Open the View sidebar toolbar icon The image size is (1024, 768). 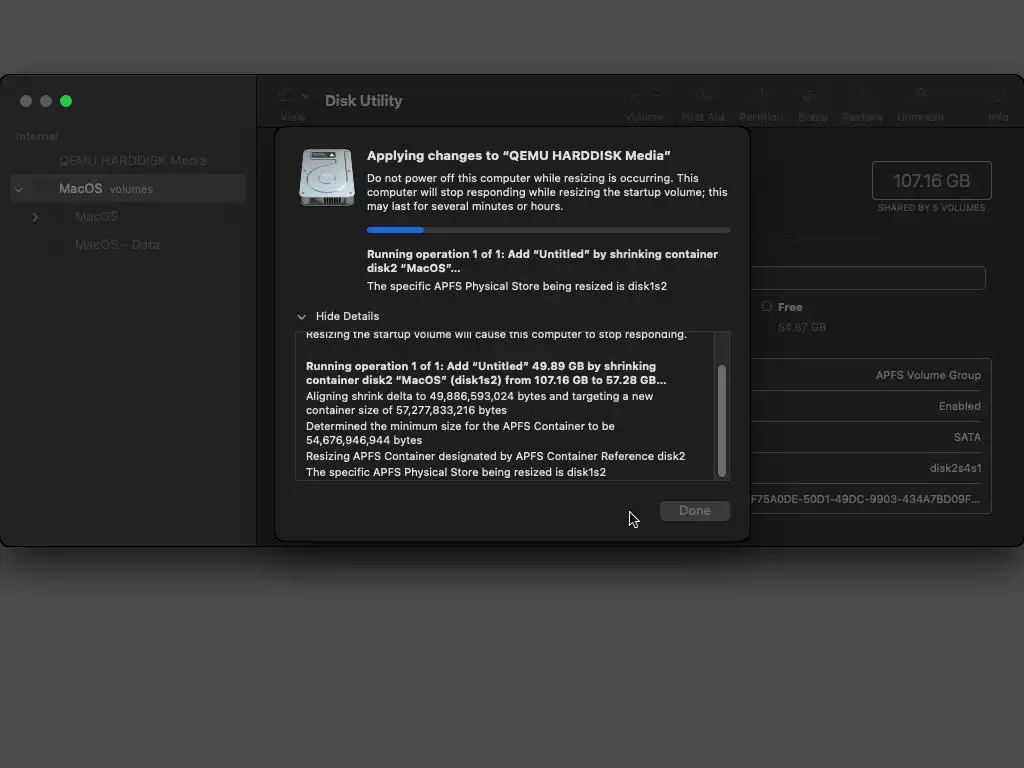pos(292,97)
